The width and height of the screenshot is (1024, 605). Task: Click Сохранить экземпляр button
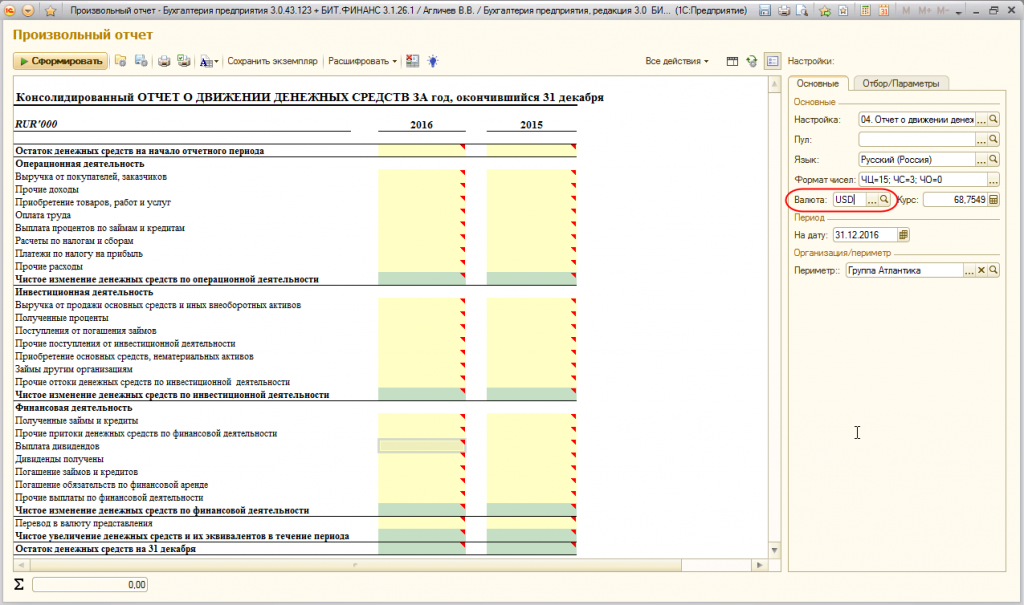(272, 61)
